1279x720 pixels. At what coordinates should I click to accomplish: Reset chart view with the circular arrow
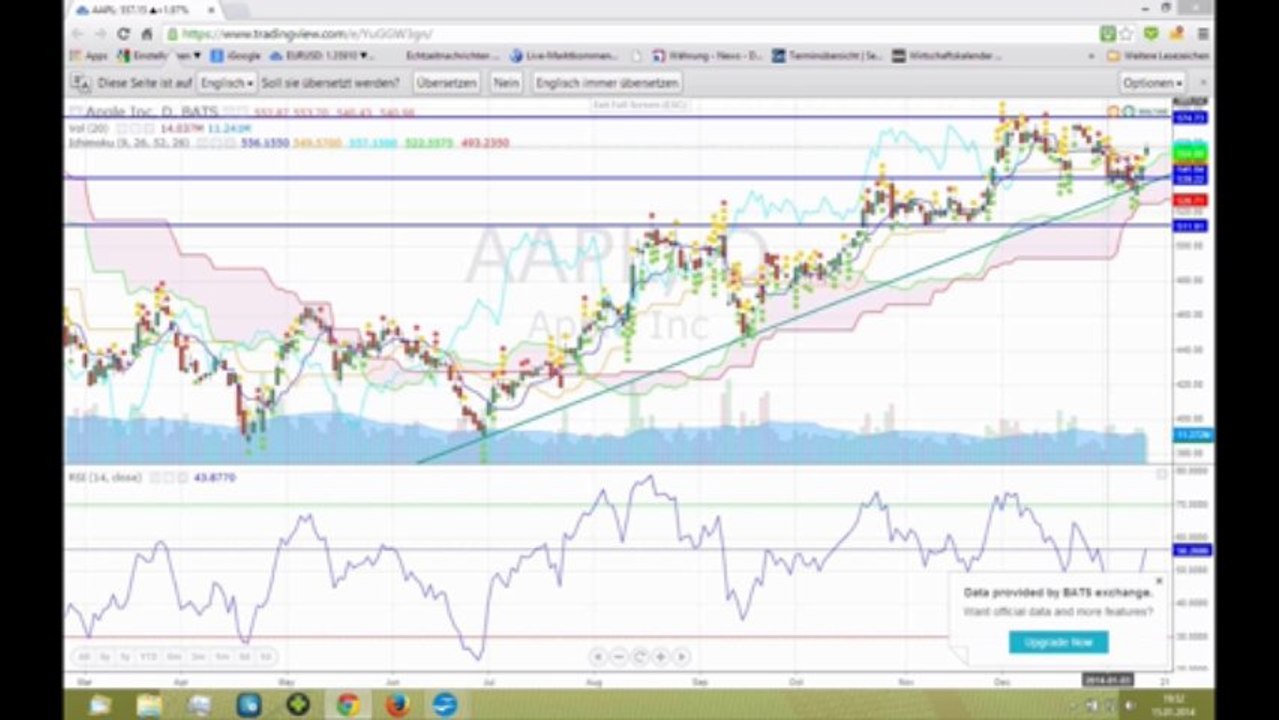coord(639,657)
